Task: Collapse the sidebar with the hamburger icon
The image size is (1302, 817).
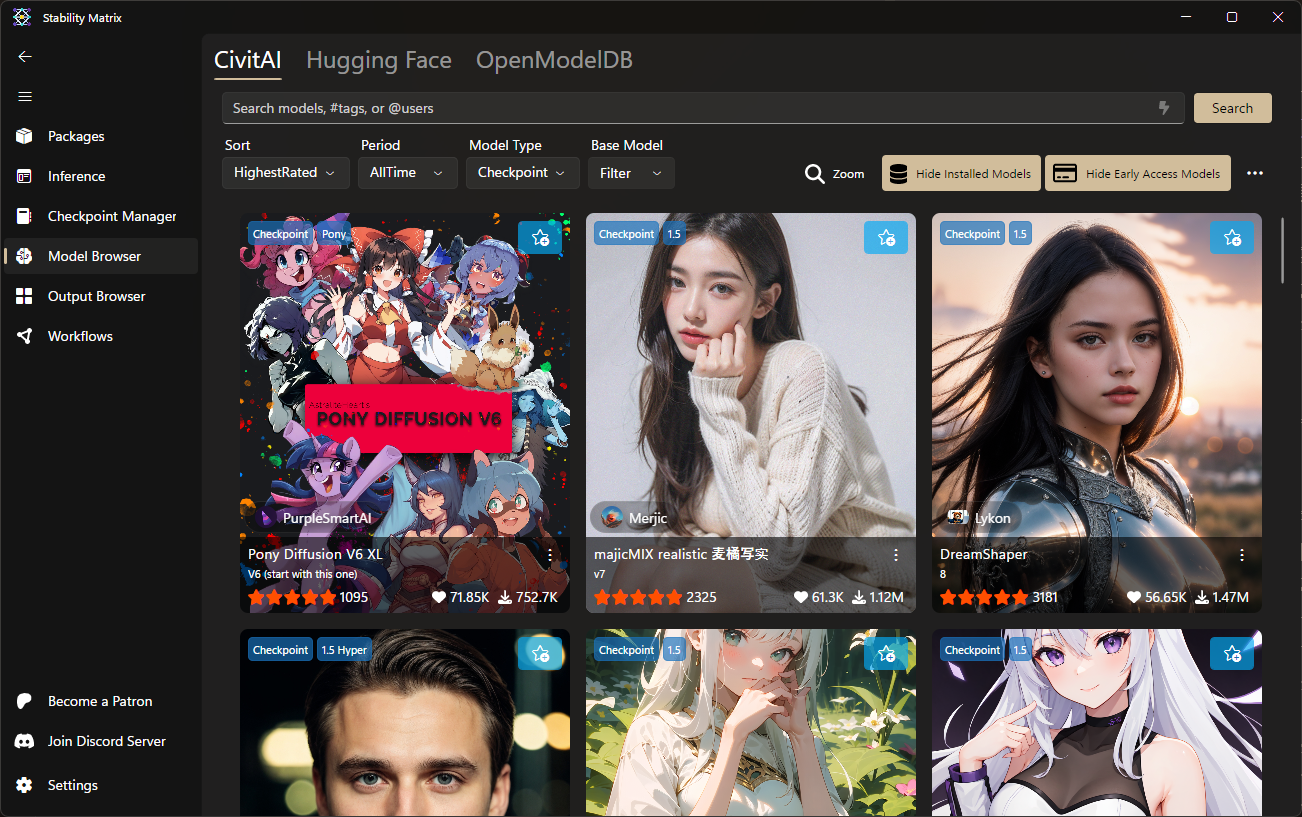Action: (25, 97)
